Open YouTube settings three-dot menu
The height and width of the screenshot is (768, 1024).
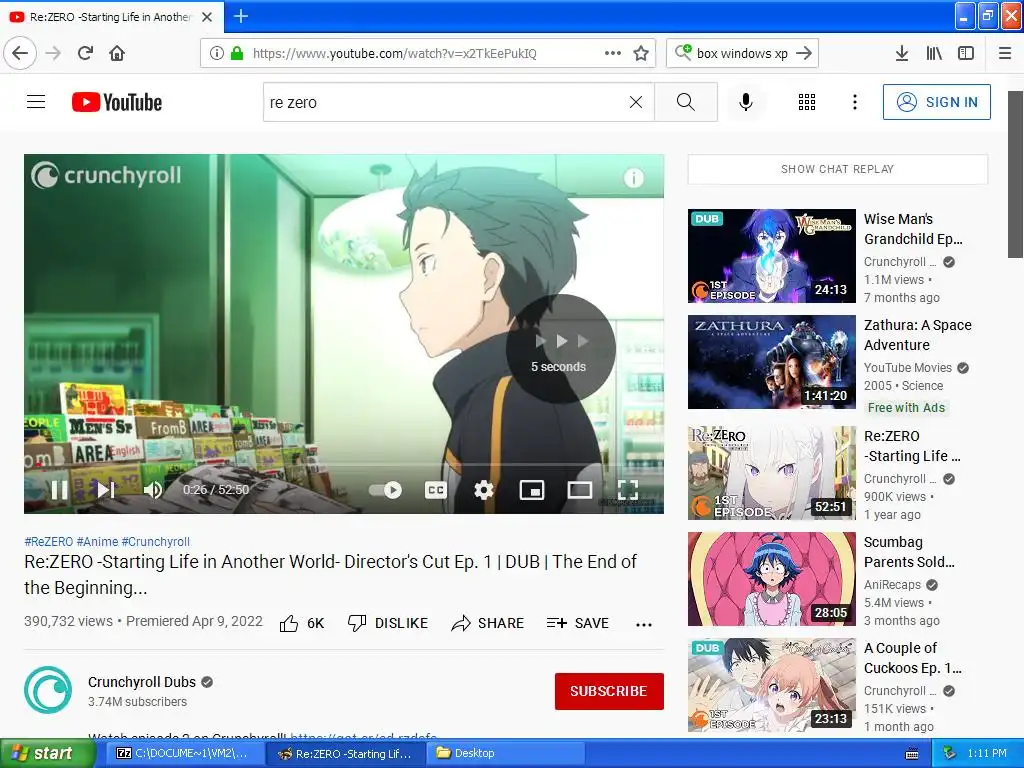pyautogui.click(x=855, y=102)
